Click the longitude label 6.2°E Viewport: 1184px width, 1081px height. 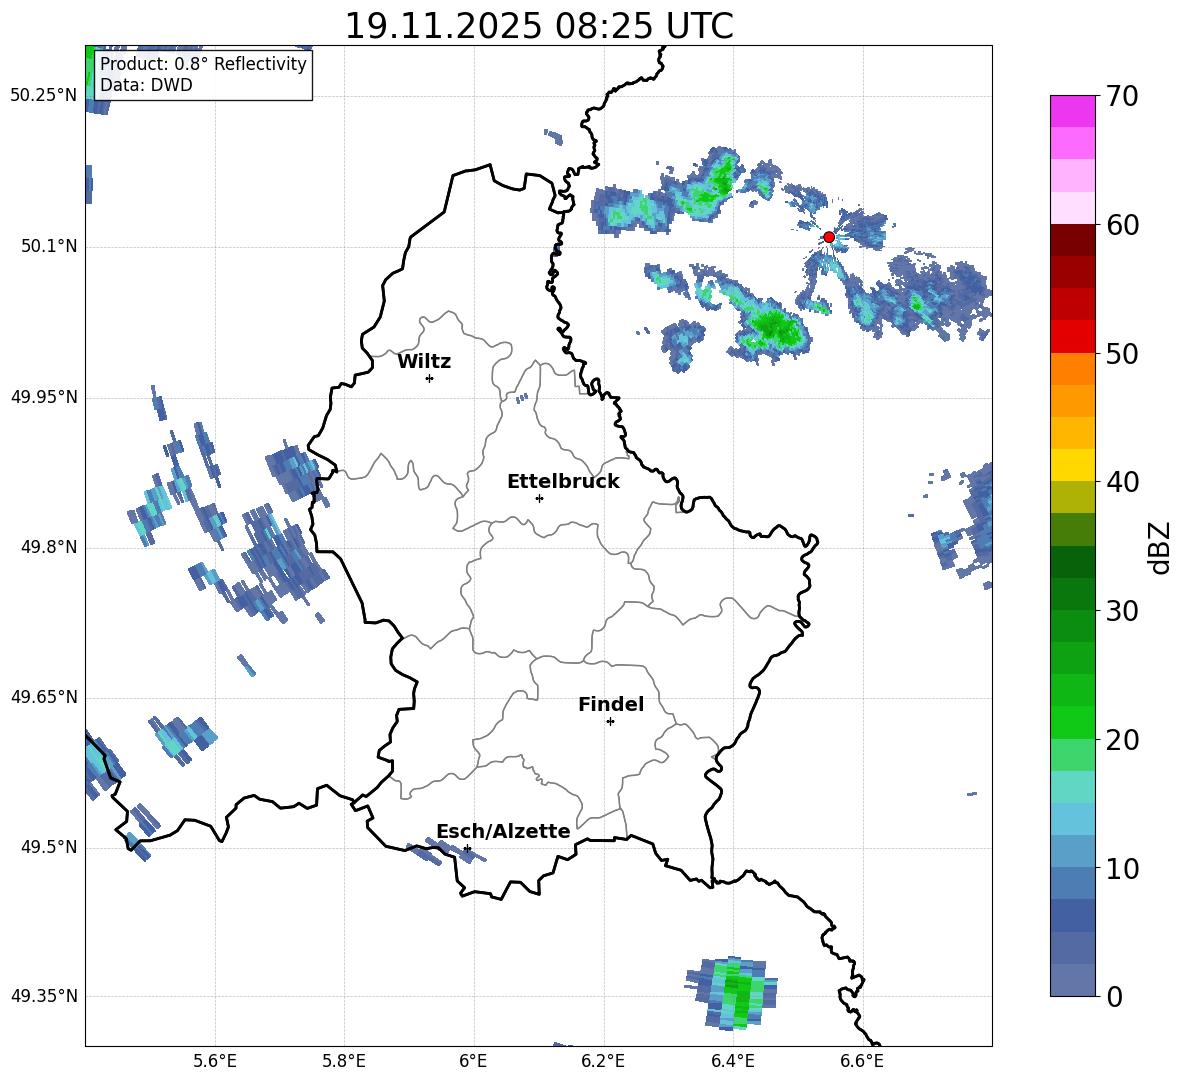(x=603, y=1061)
